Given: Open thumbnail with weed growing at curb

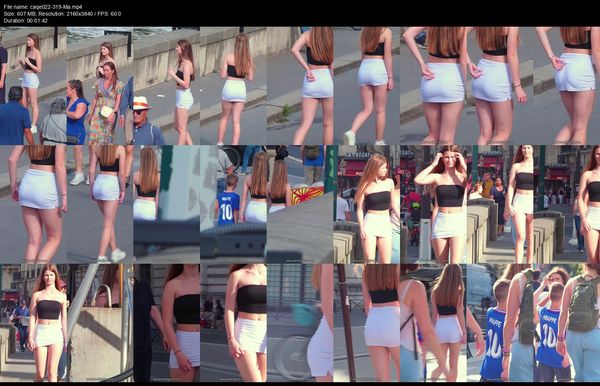Looking at the screenshot, I should [300, 86].
